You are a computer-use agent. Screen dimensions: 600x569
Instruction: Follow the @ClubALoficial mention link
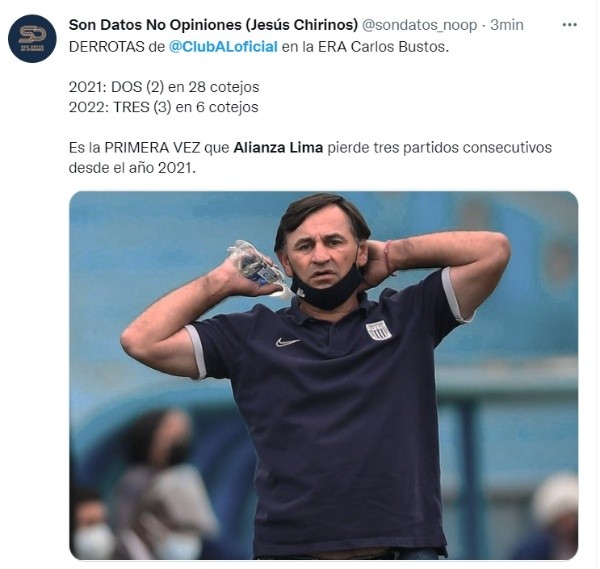click(x=223, y=47)
